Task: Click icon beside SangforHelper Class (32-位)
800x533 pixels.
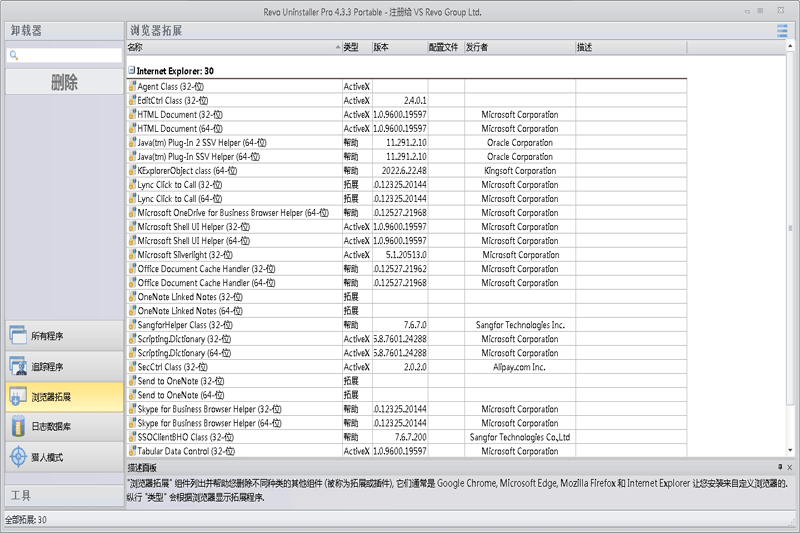Action: [x=132, y=325]
